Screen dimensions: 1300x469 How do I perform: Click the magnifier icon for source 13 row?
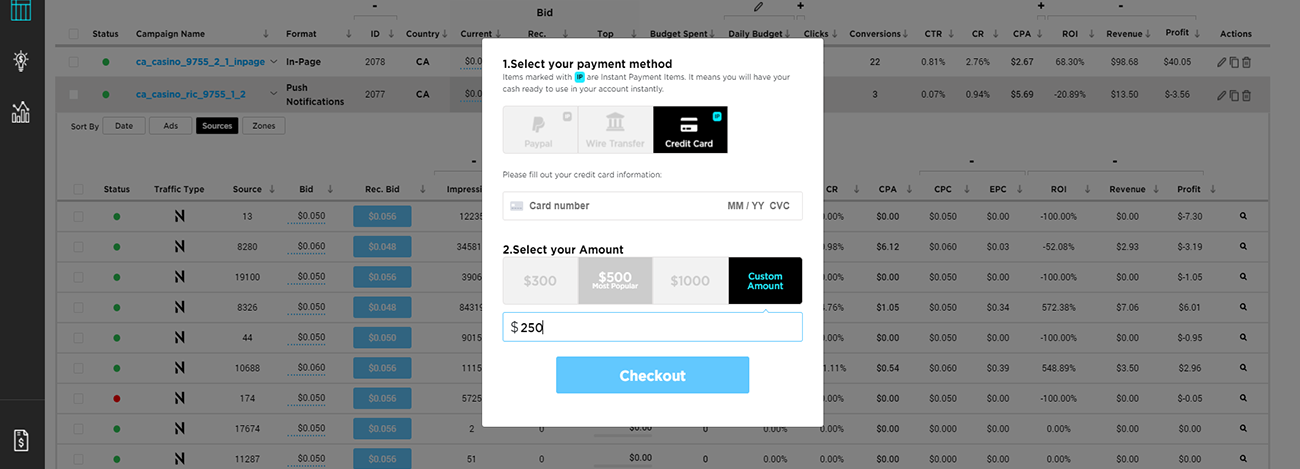coord(1244,216)
